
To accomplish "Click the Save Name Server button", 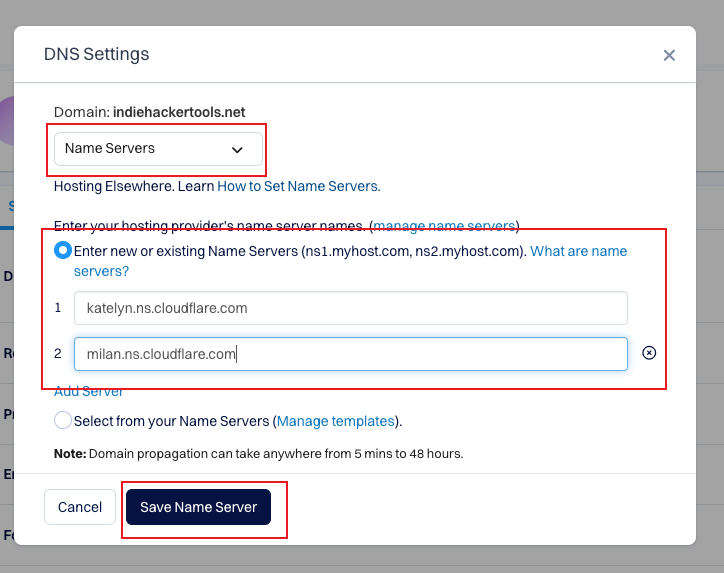I will coord(199,507).
